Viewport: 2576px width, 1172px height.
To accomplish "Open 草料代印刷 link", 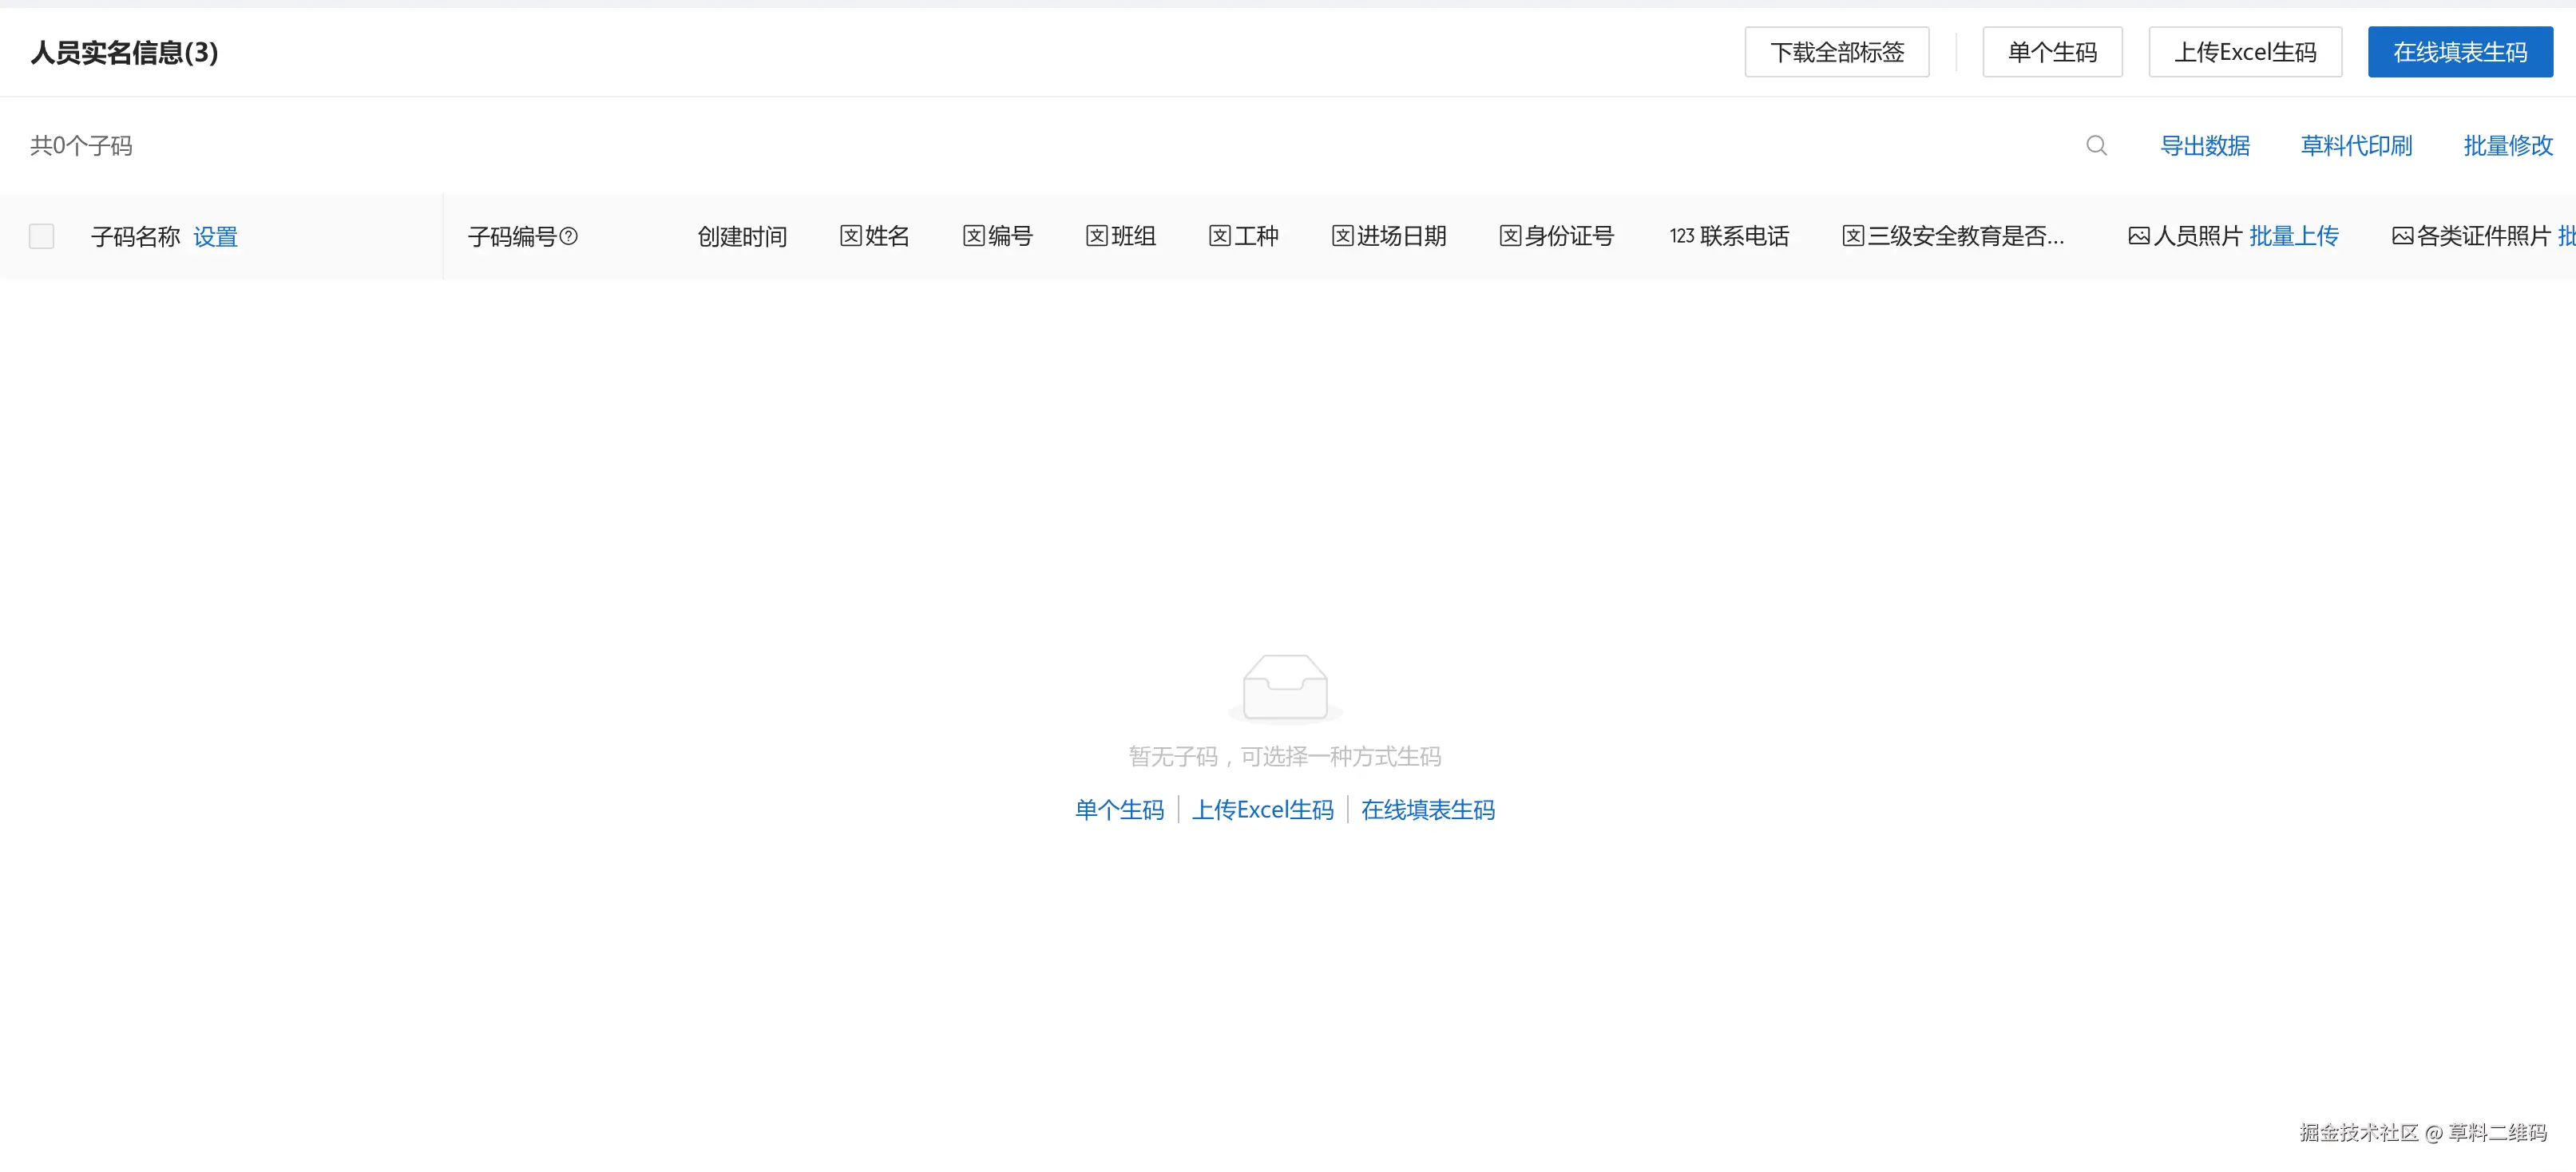I will (x=2356, y=146).
